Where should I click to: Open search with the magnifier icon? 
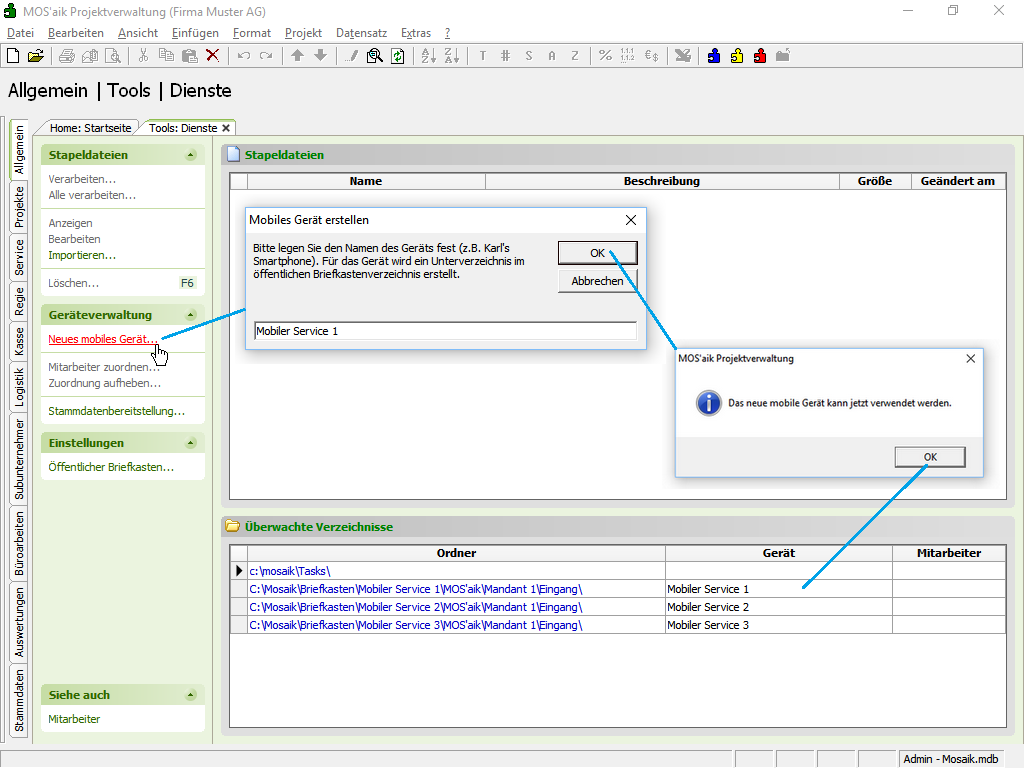[x=374, y=56]
